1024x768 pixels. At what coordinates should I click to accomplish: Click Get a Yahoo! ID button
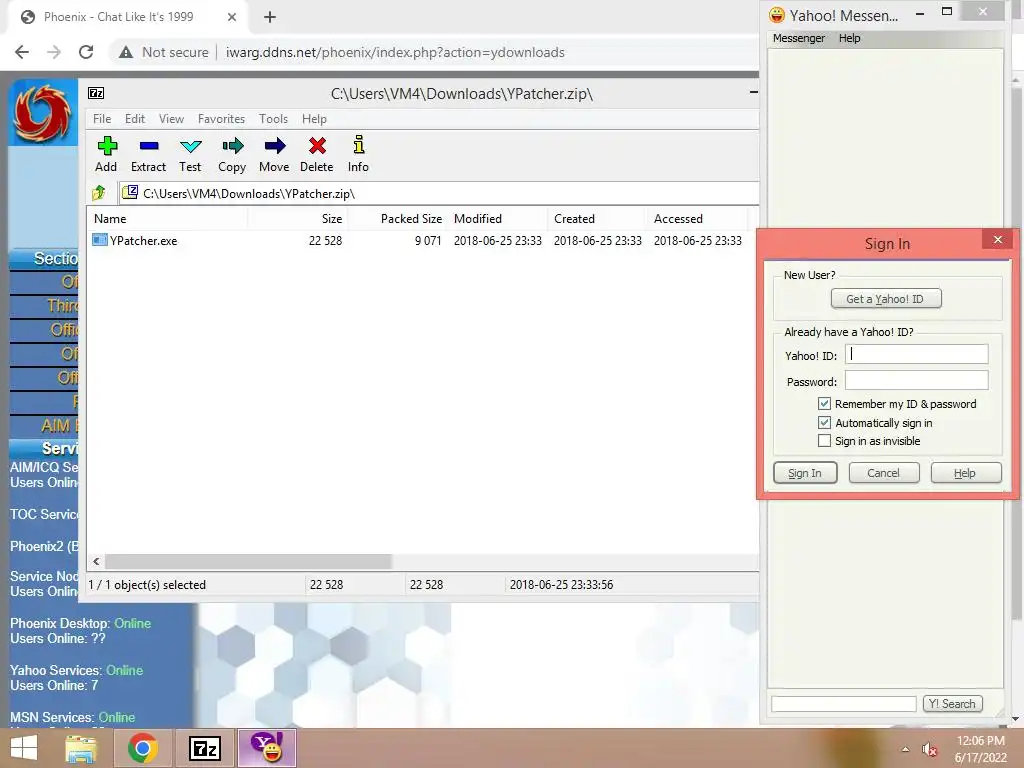click(886, 298)
